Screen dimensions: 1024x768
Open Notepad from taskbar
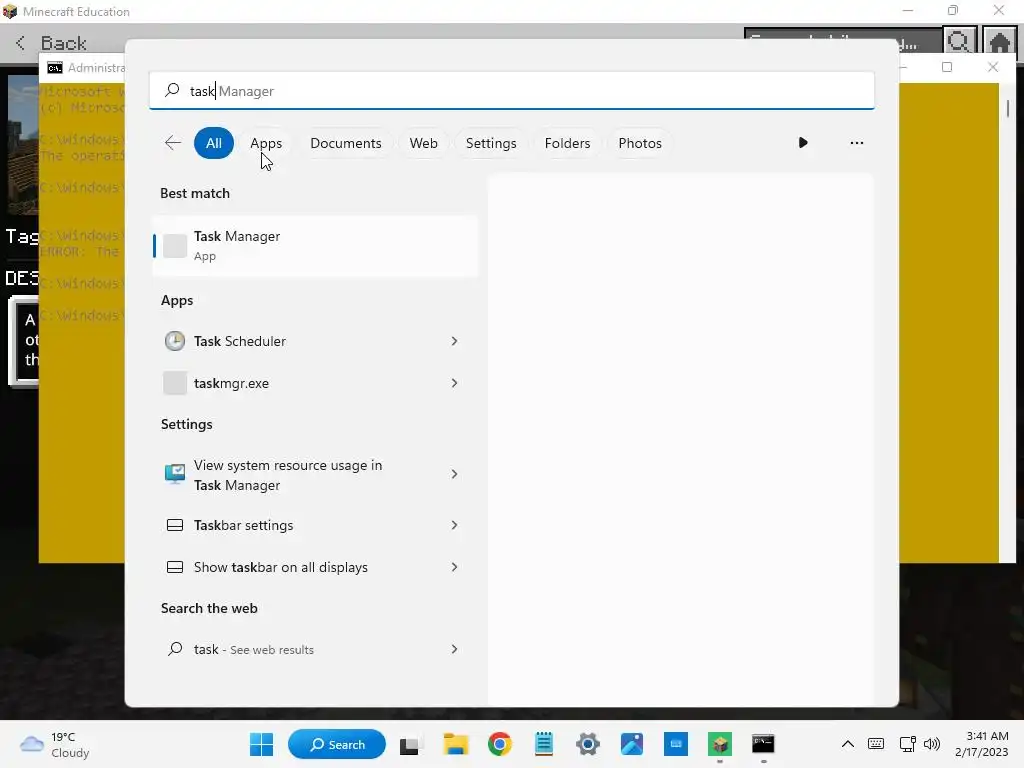point(543,744)
